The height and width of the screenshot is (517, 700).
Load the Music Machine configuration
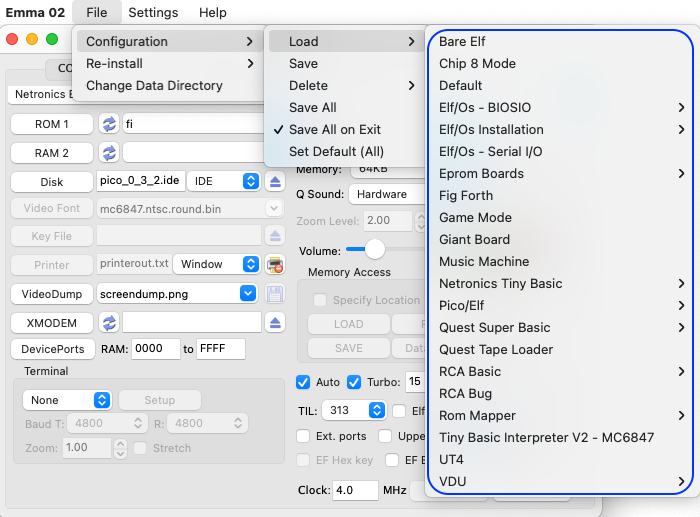pyautogui.click(x=561, y=262)
